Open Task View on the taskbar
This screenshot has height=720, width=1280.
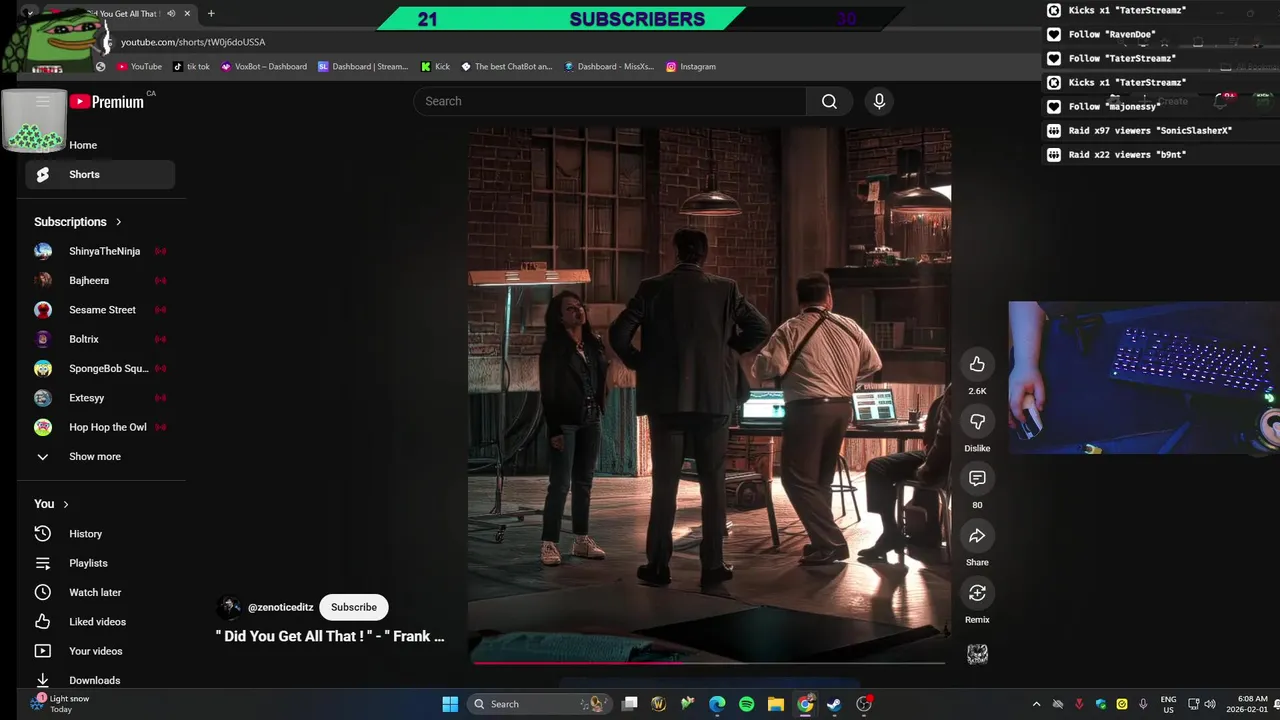[x=630, y=704]
